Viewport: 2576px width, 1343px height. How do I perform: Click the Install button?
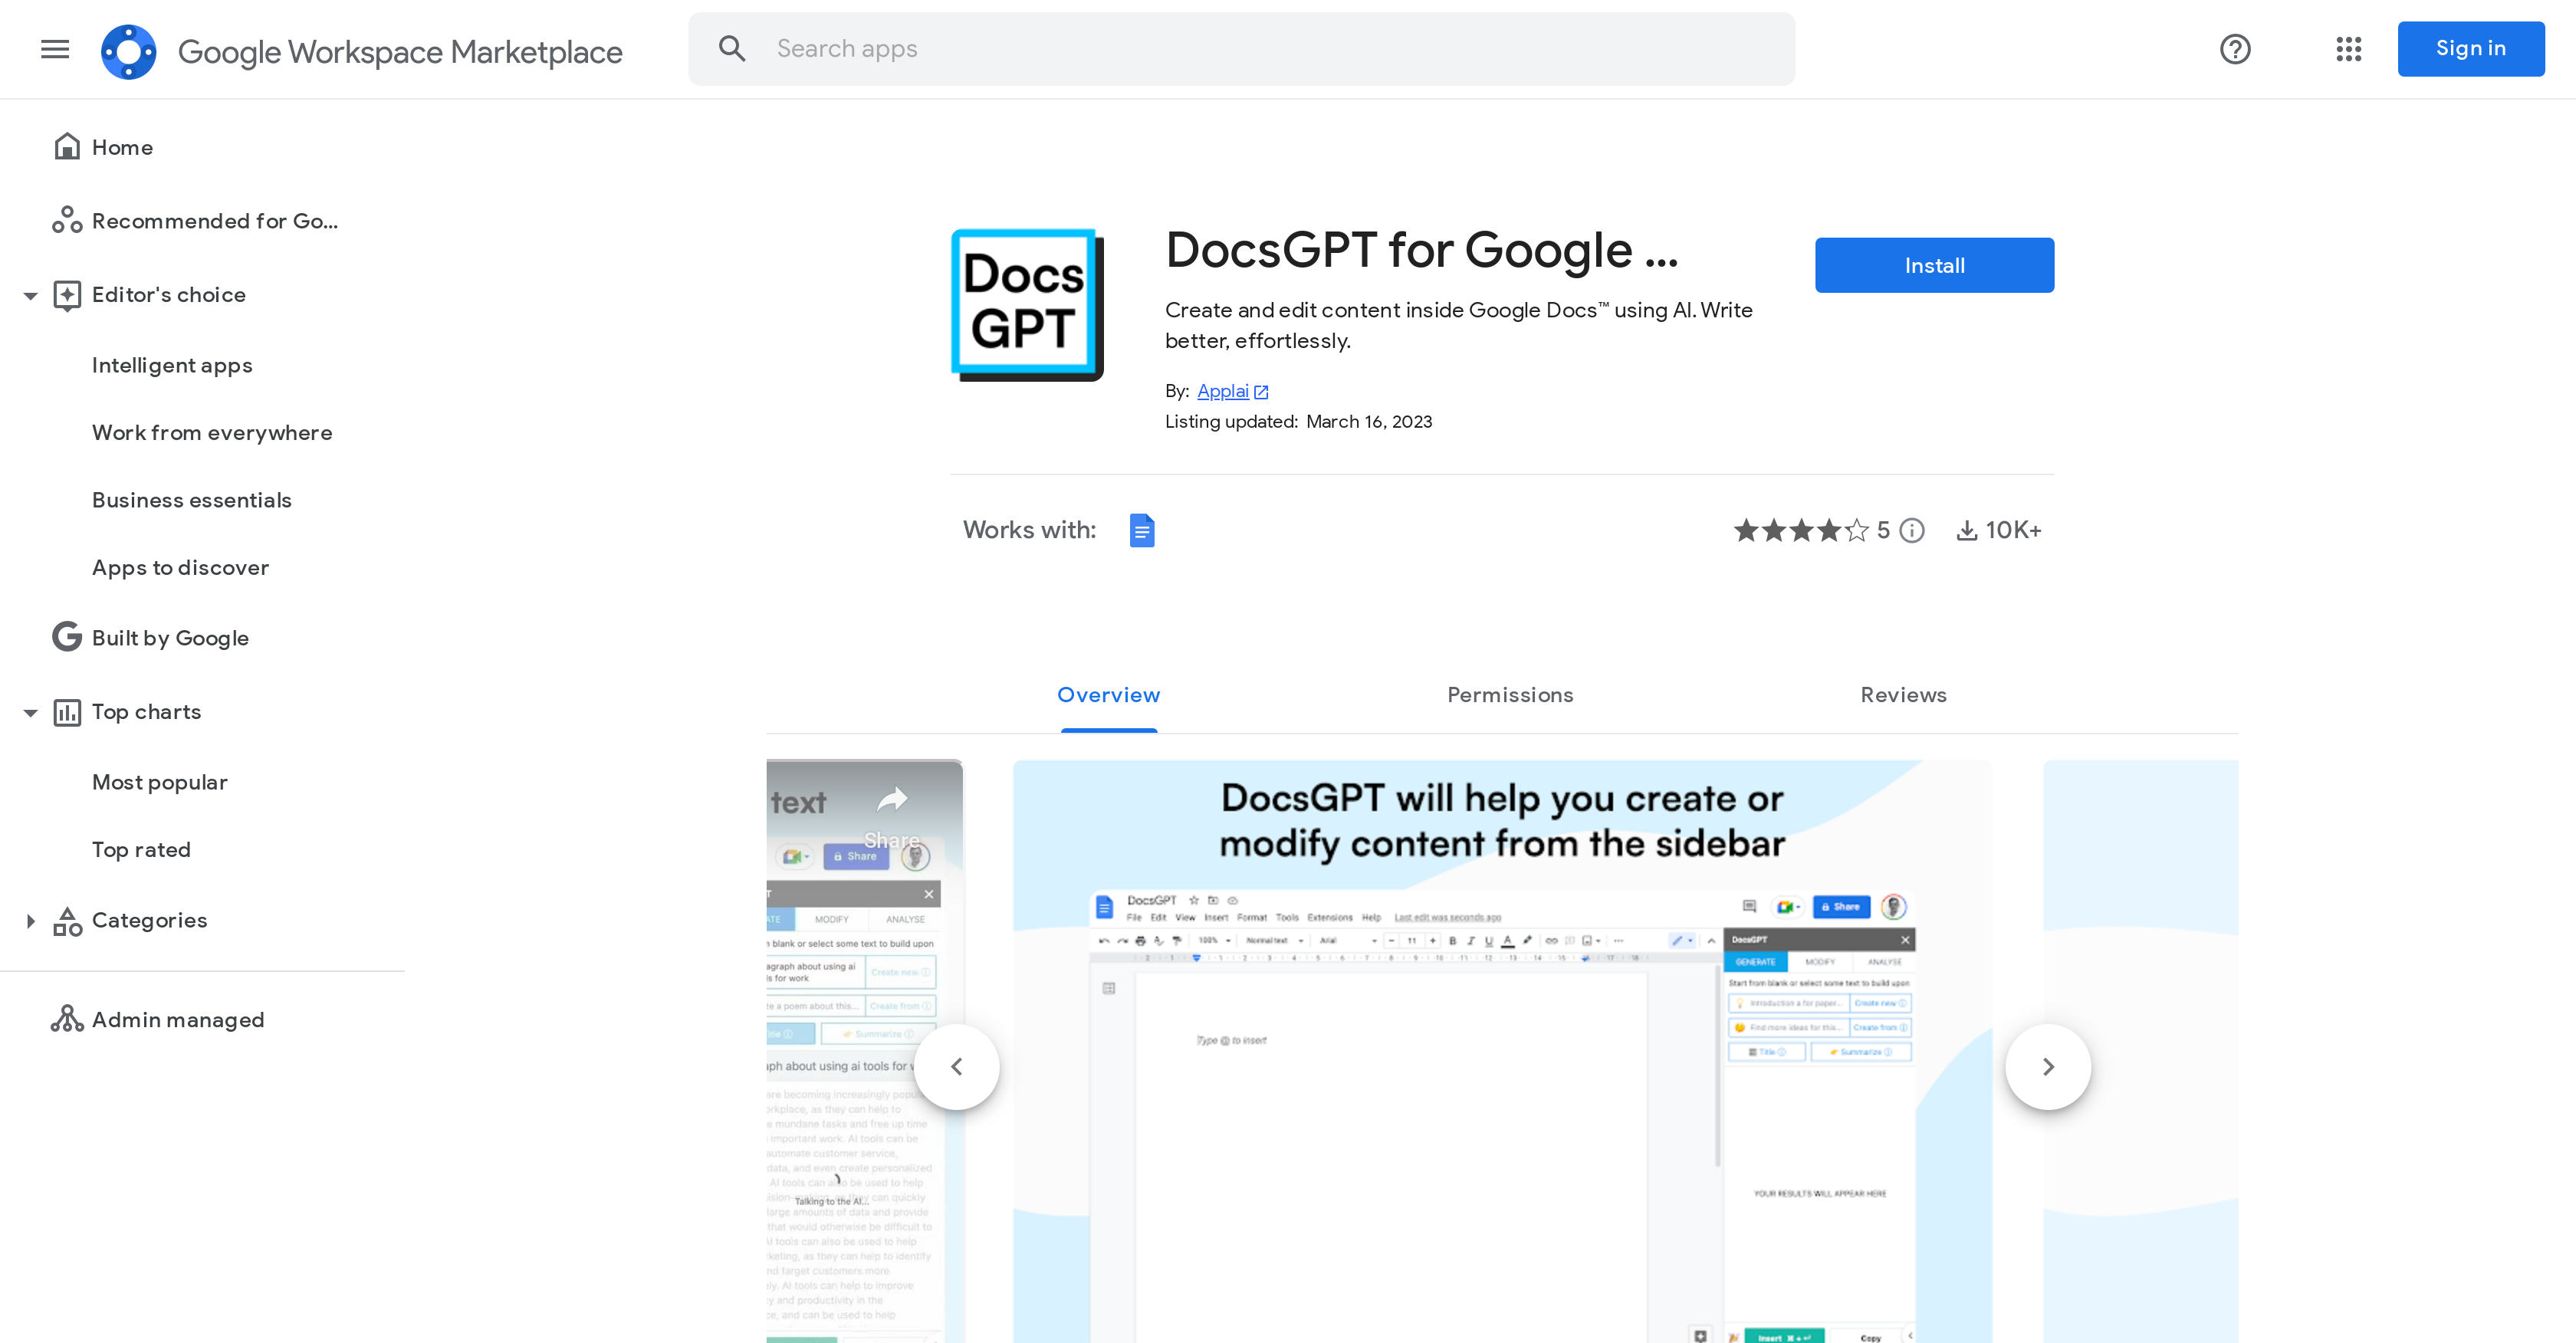[1934, 264]
